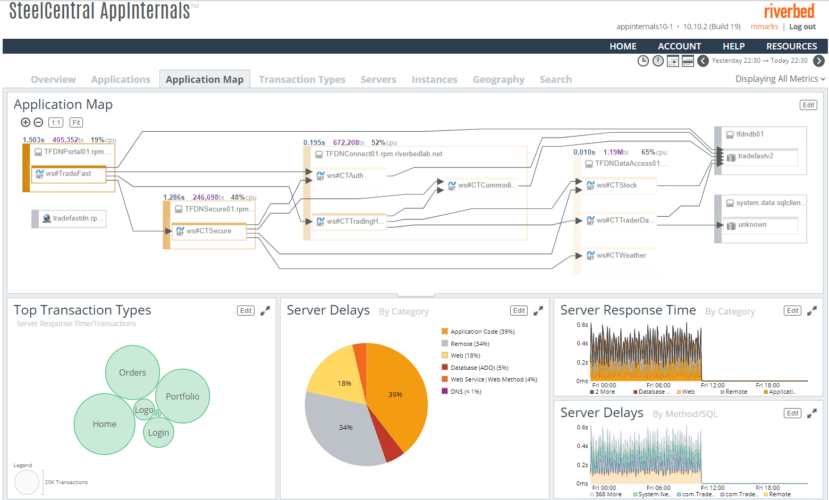Select the ws#CTWeather node
This screenshot has width=829, height=500.
click(620, 255)
